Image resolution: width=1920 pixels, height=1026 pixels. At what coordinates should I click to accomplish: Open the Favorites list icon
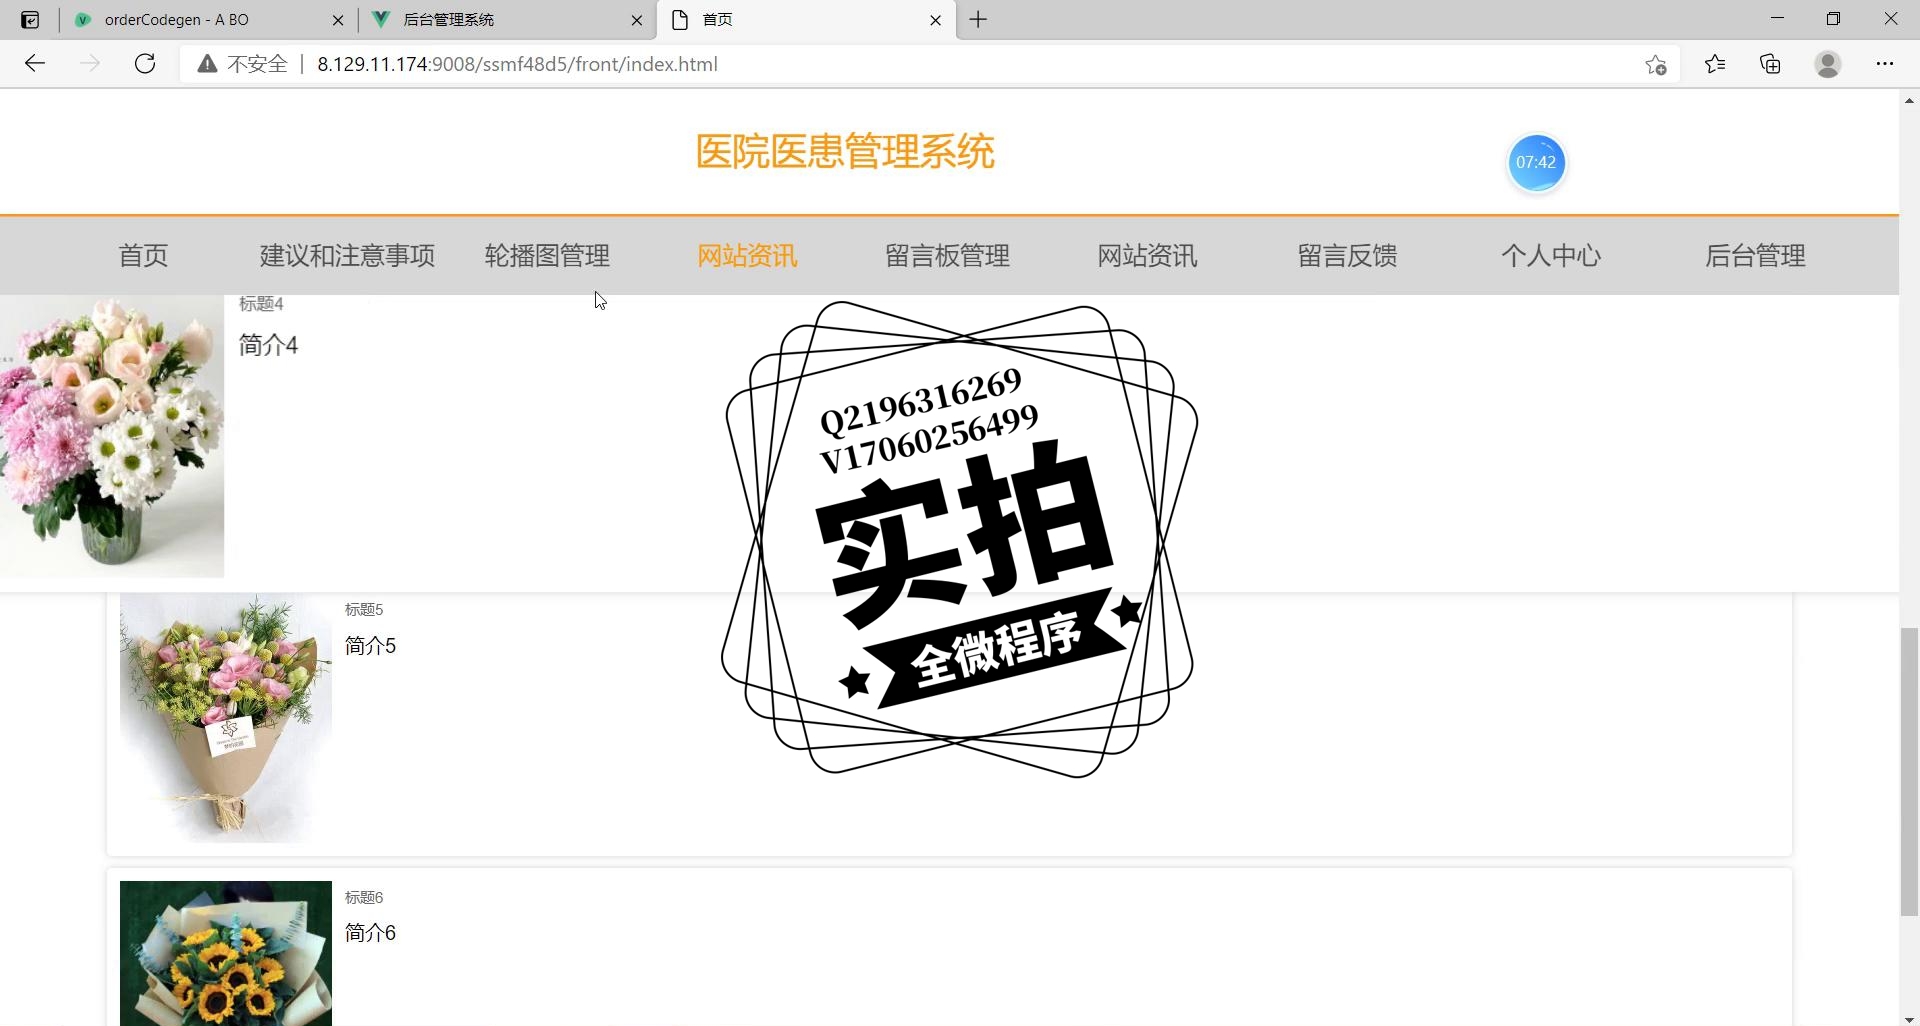point(1715,64)
